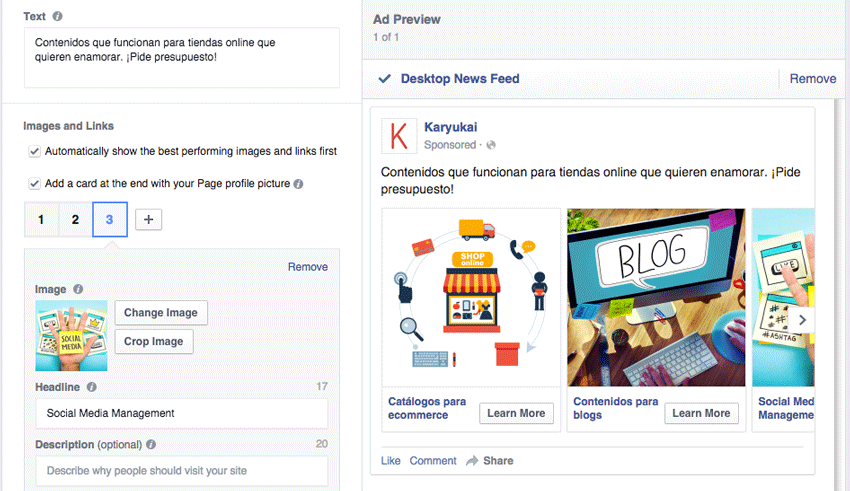Click the ad body text in preview
Viewport: 850px width, 491px height.
click(x=590, y=180)
